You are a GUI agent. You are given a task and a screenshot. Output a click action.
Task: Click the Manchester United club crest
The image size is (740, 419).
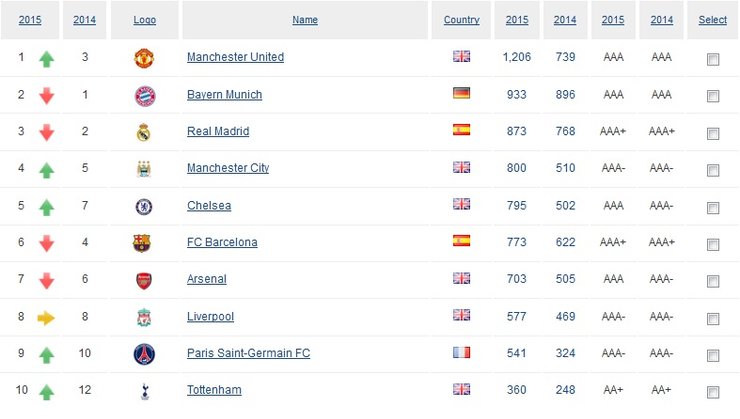tap(144, 58)
